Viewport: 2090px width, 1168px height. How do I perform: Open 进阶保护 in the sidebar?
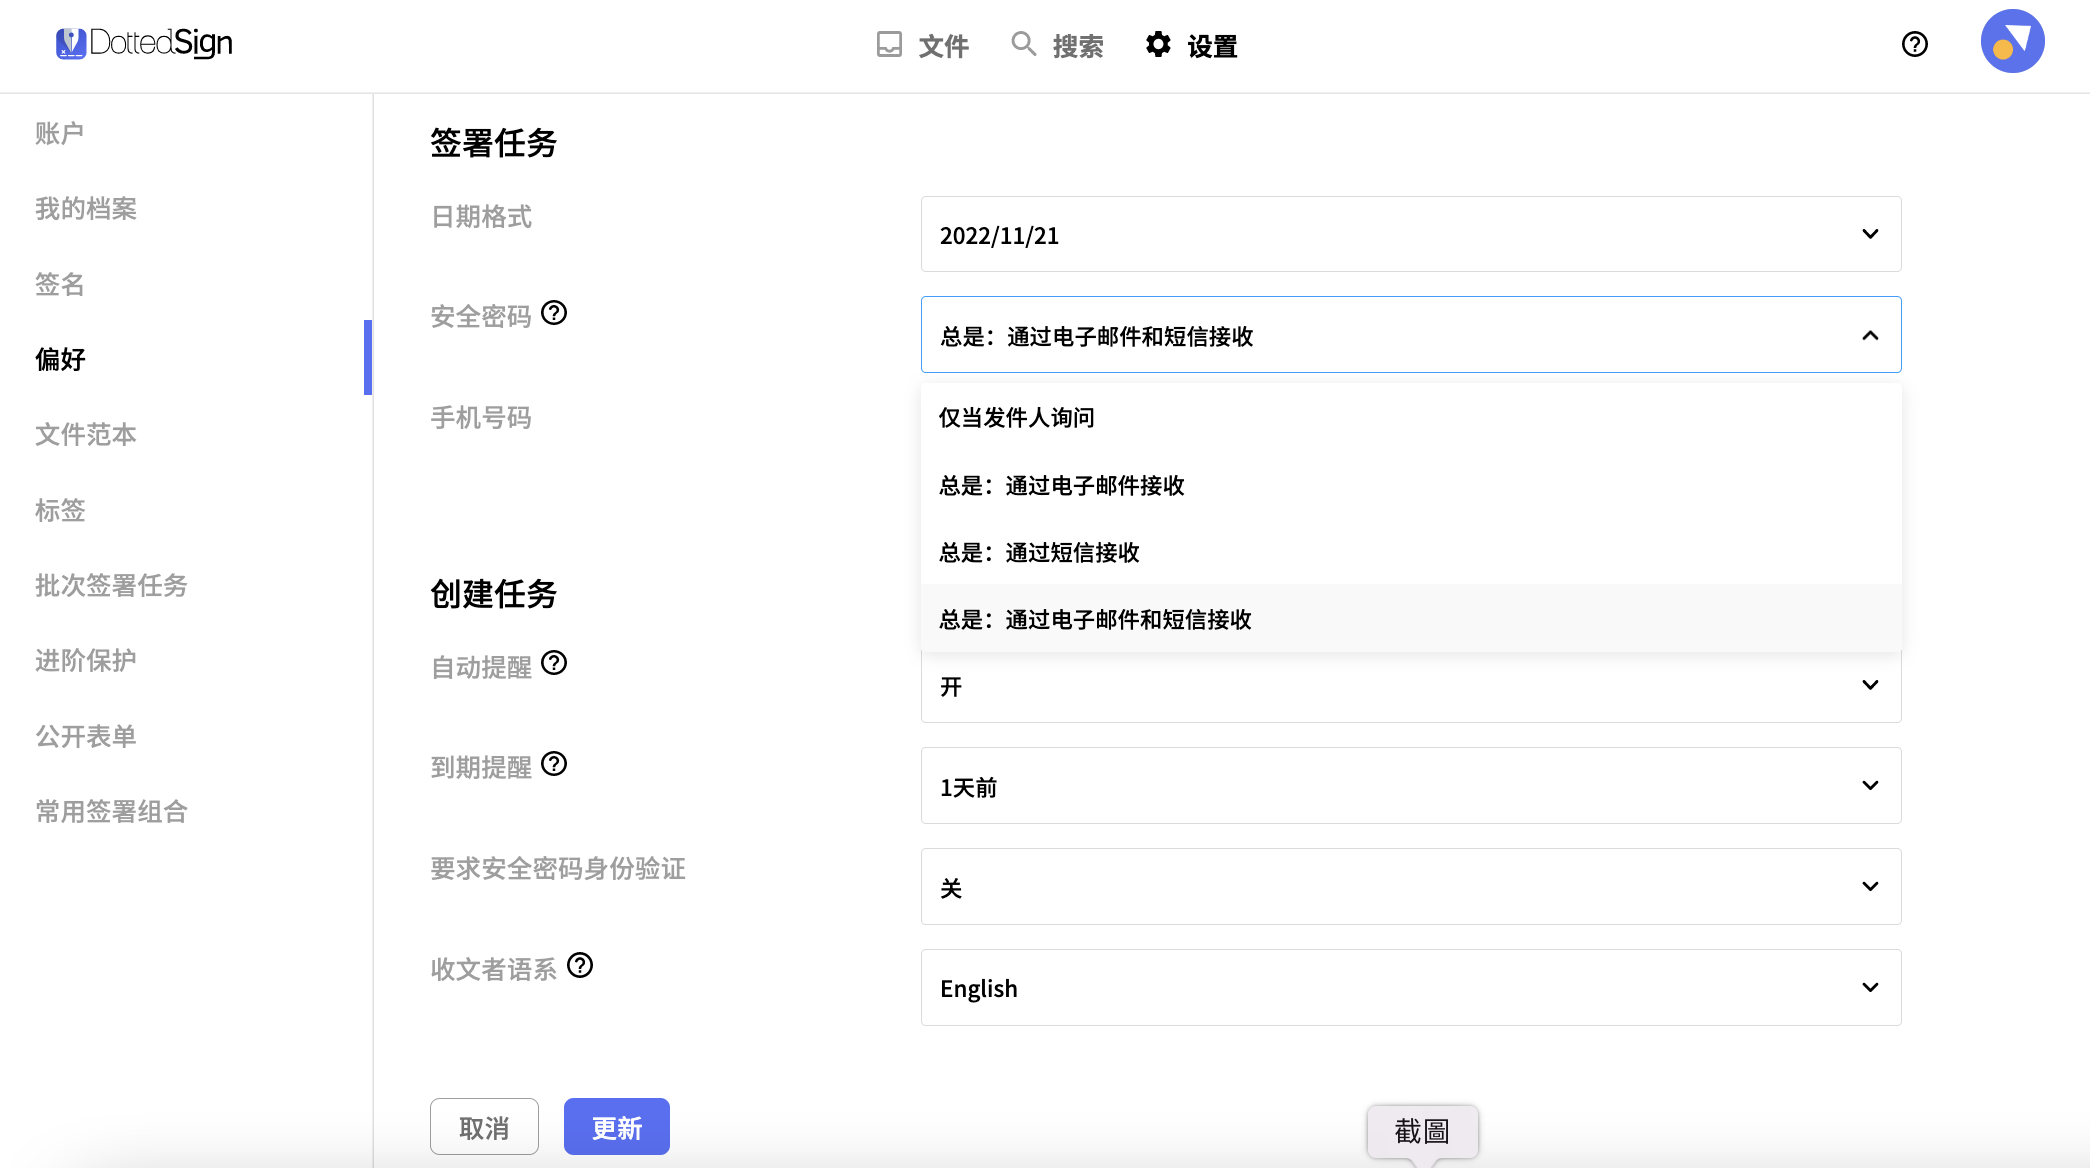pos(86,660)
